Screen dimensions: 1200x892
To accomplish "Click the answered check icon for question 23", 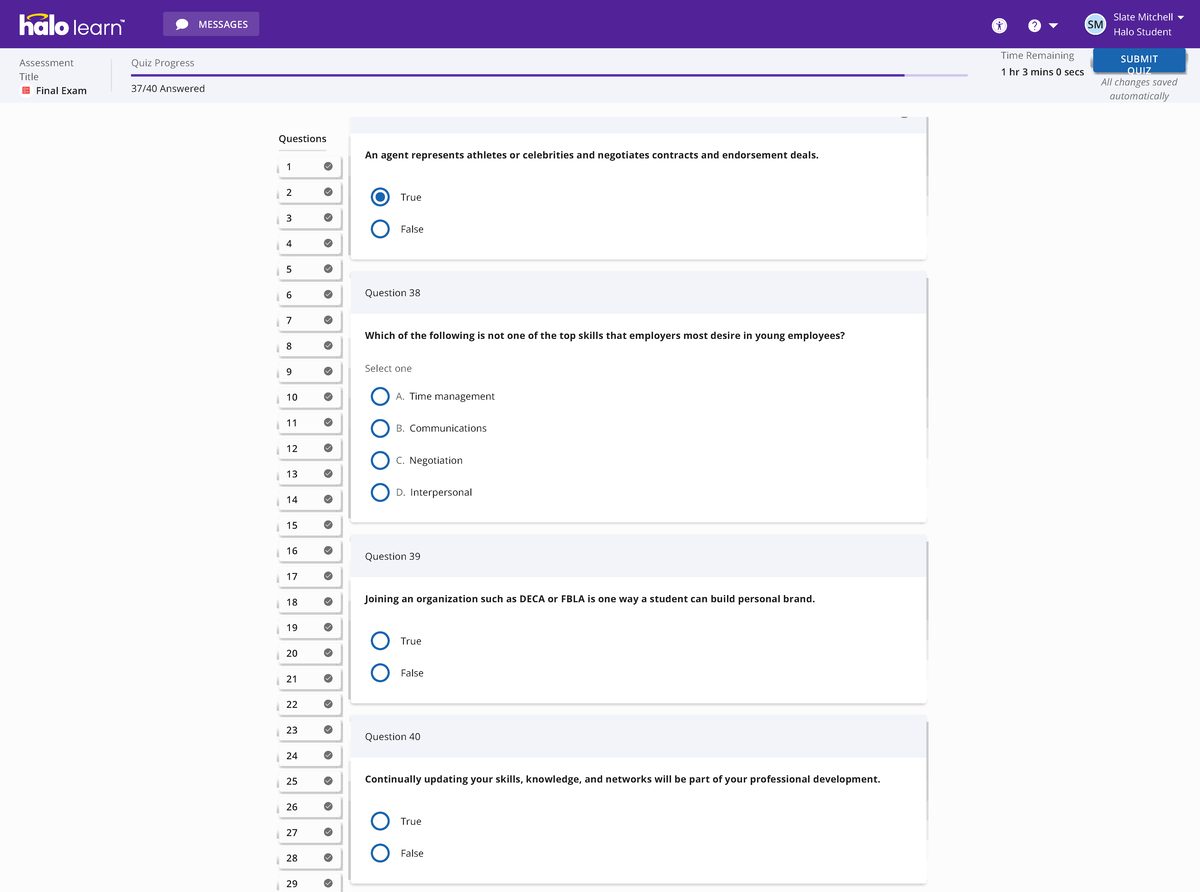I will [x=328, y=730].
